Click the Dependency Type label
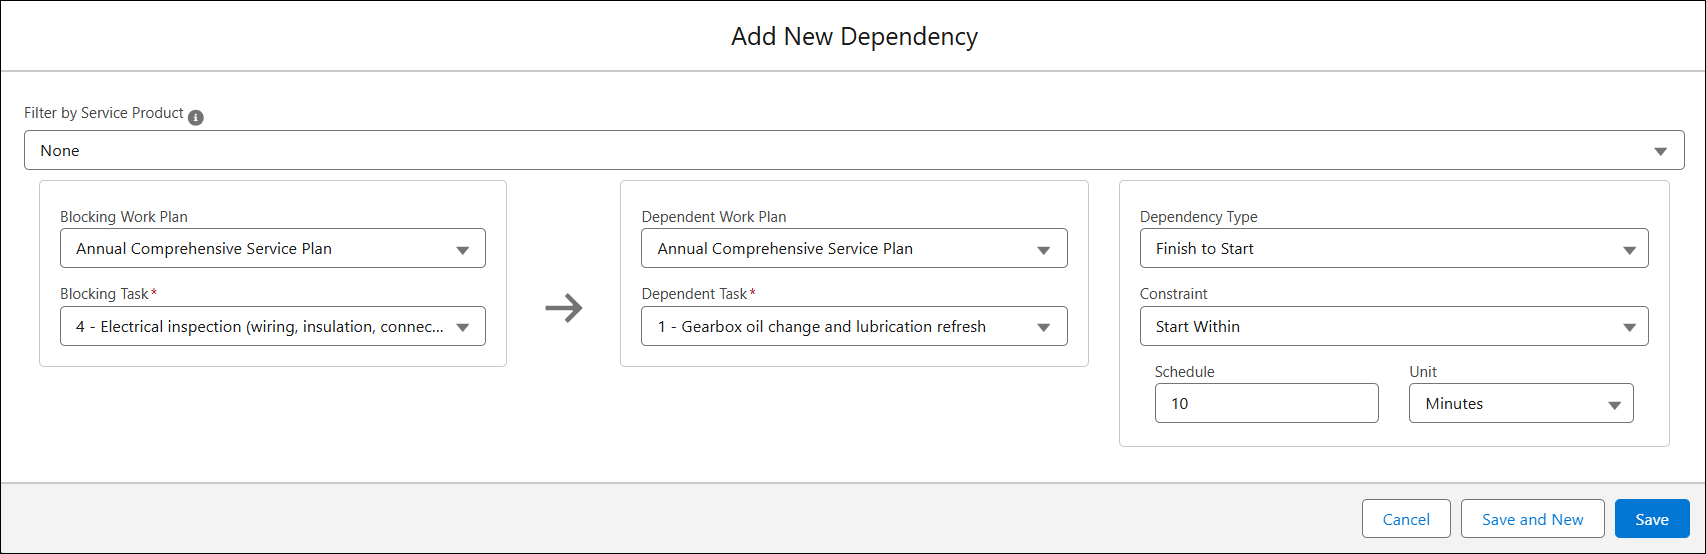 point(1198,216)
